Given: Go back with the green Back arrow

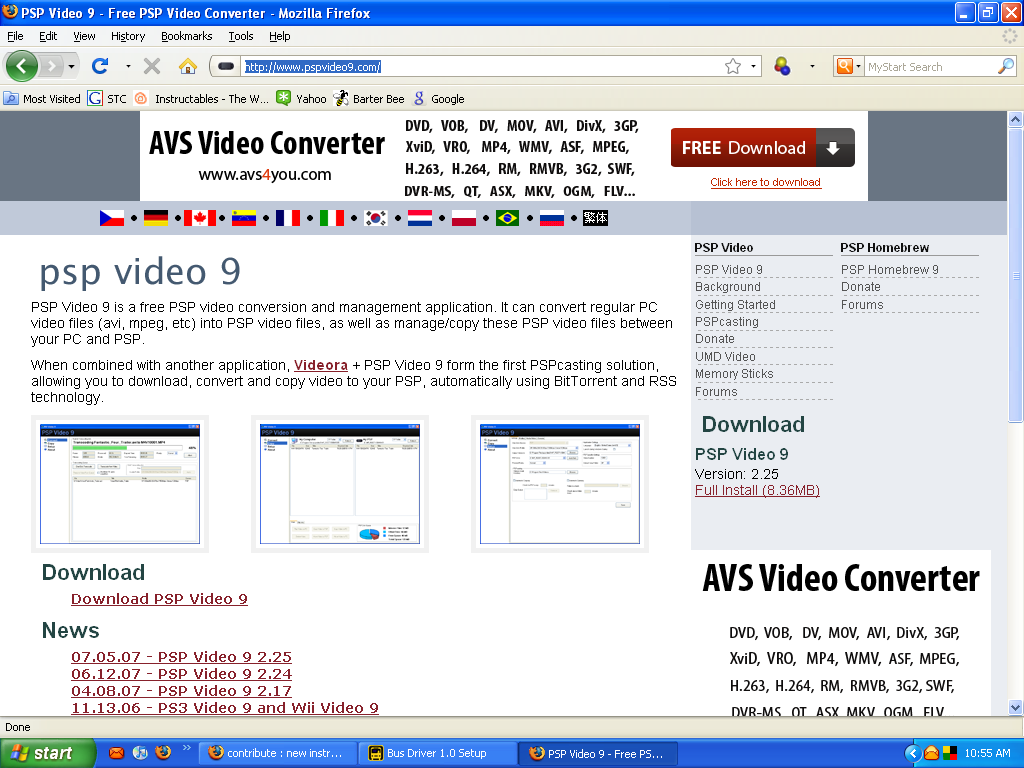Looking at the screenshot, I should click(x=22, y=66).
